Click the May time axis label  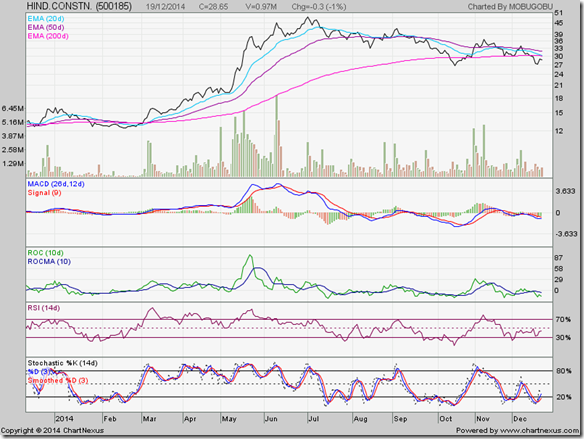point(229,419)
